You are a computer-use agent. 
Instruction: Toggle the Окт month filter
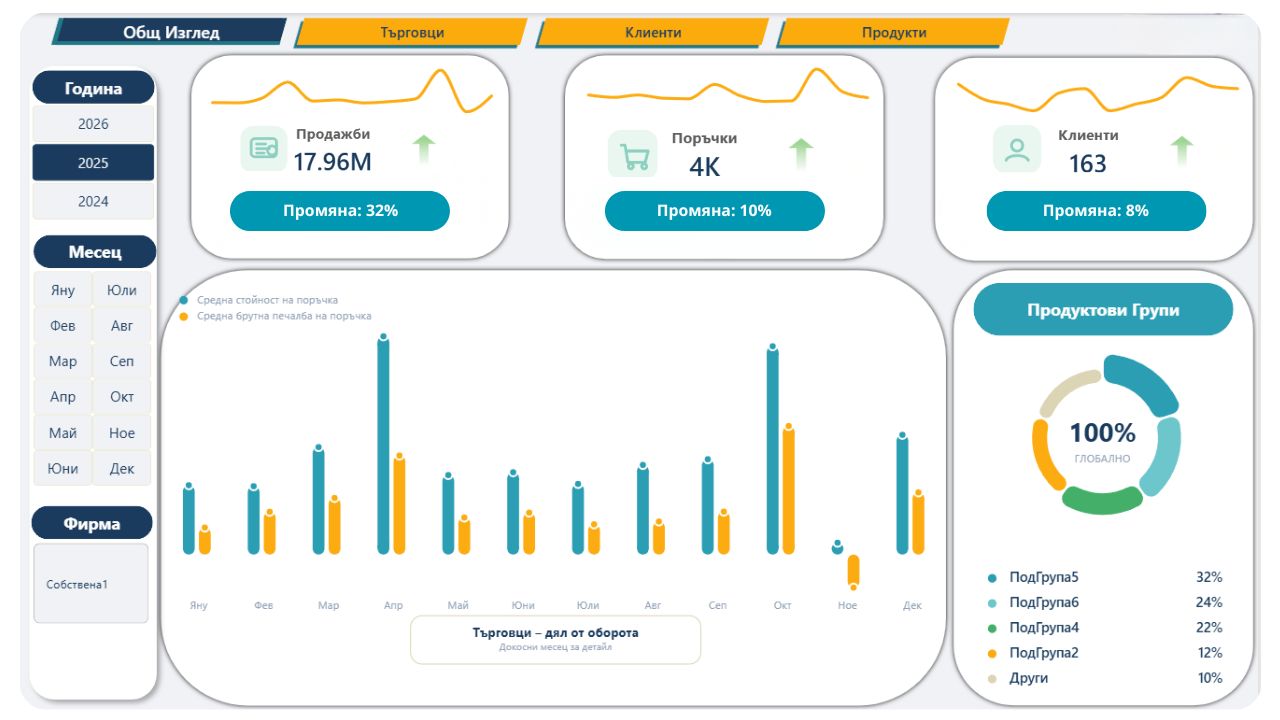click(x=122, y=397)
